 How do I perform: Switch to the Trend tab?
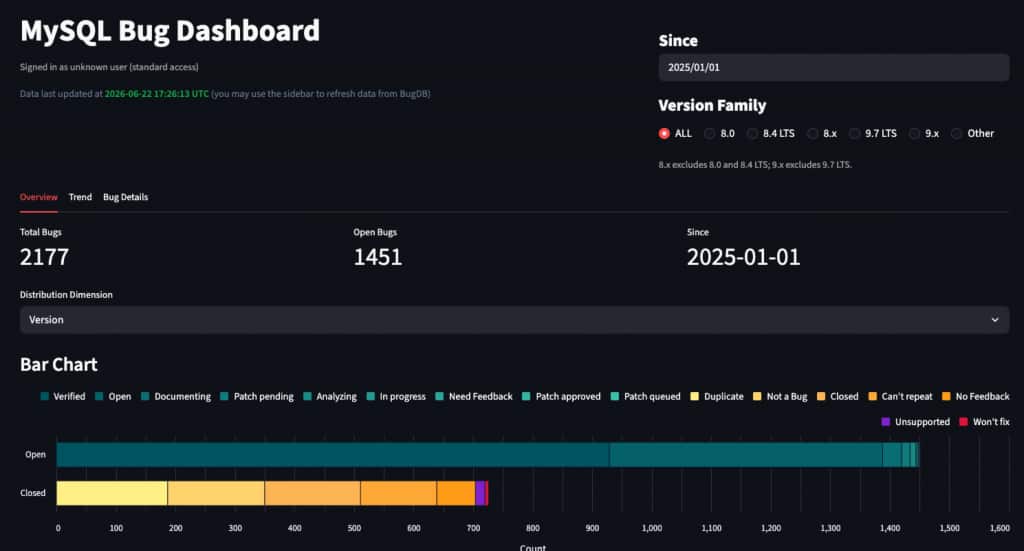[x=80, y=197]
